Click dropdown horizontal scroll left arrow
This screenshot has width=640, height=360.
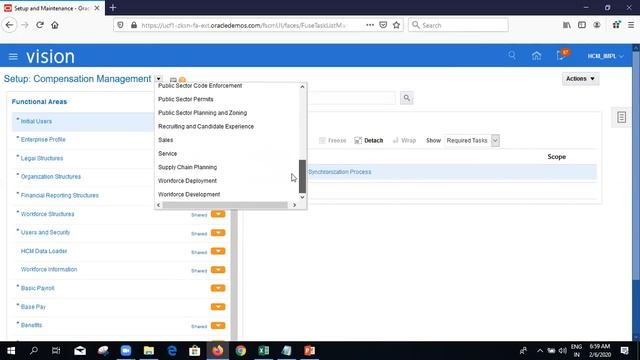pyautogui.click(x=158, y=205)
